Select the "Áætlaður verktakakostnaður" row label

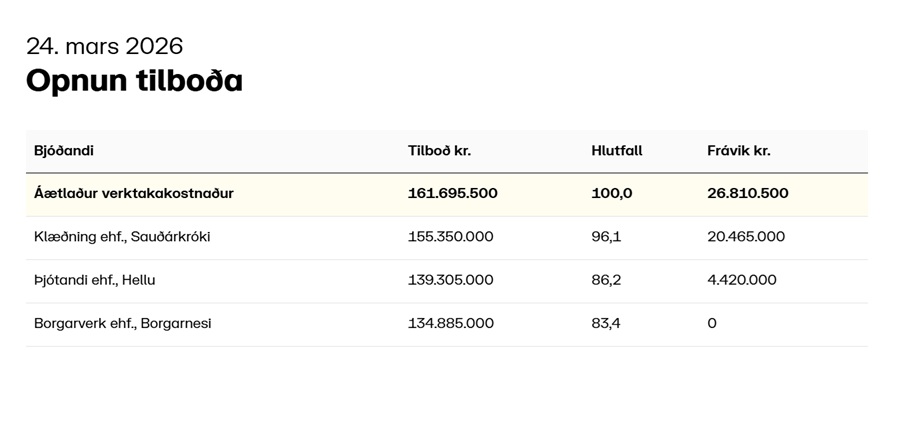coord(134,193)
